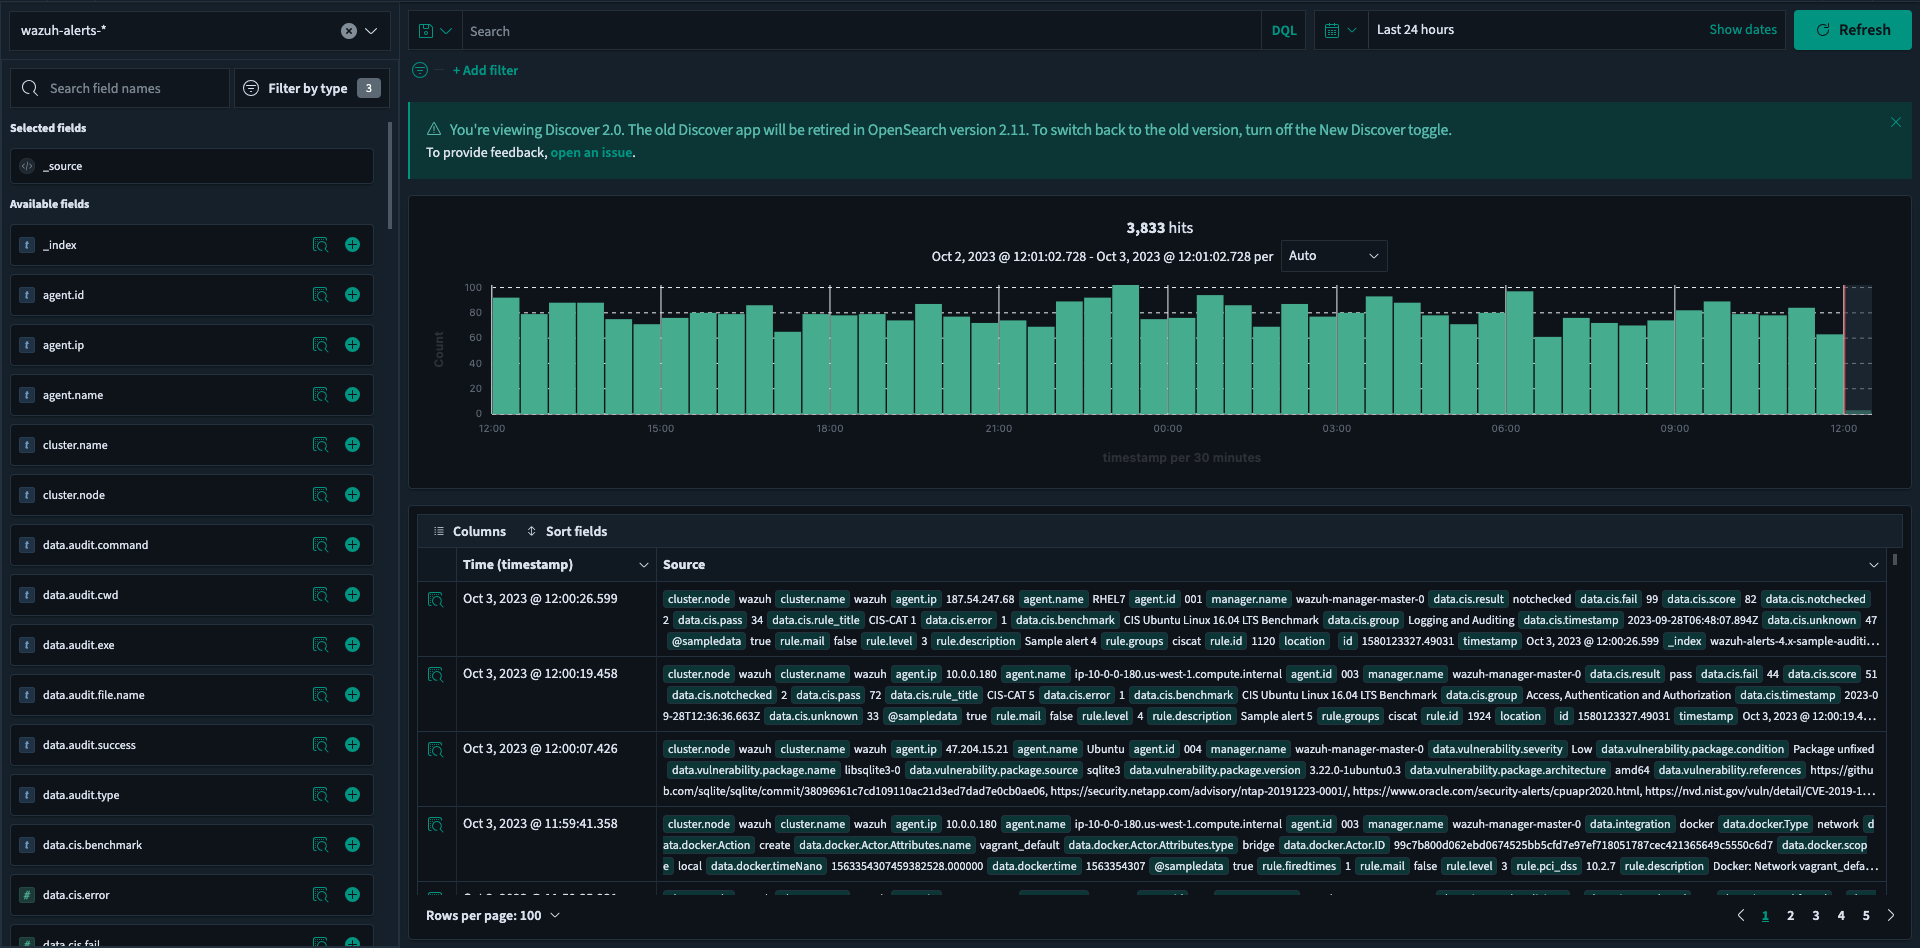The image size is (1920, 948).
Task: Save the current search
Action: coord(428,30)
